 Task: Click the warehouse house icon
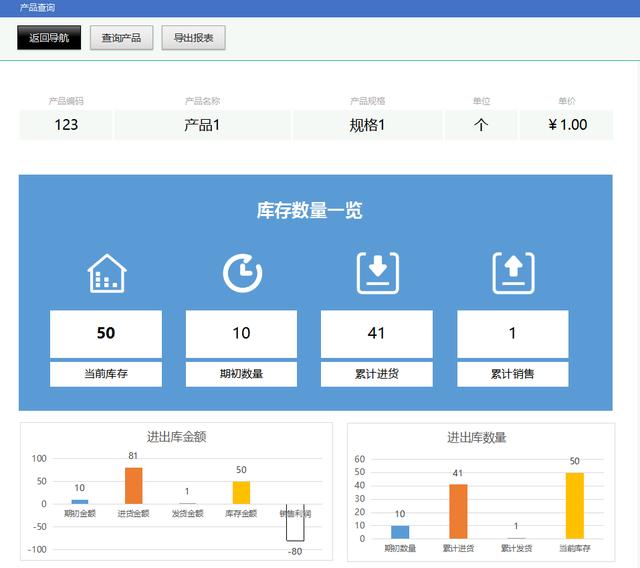pyautogui.click(x=106, y=273)
